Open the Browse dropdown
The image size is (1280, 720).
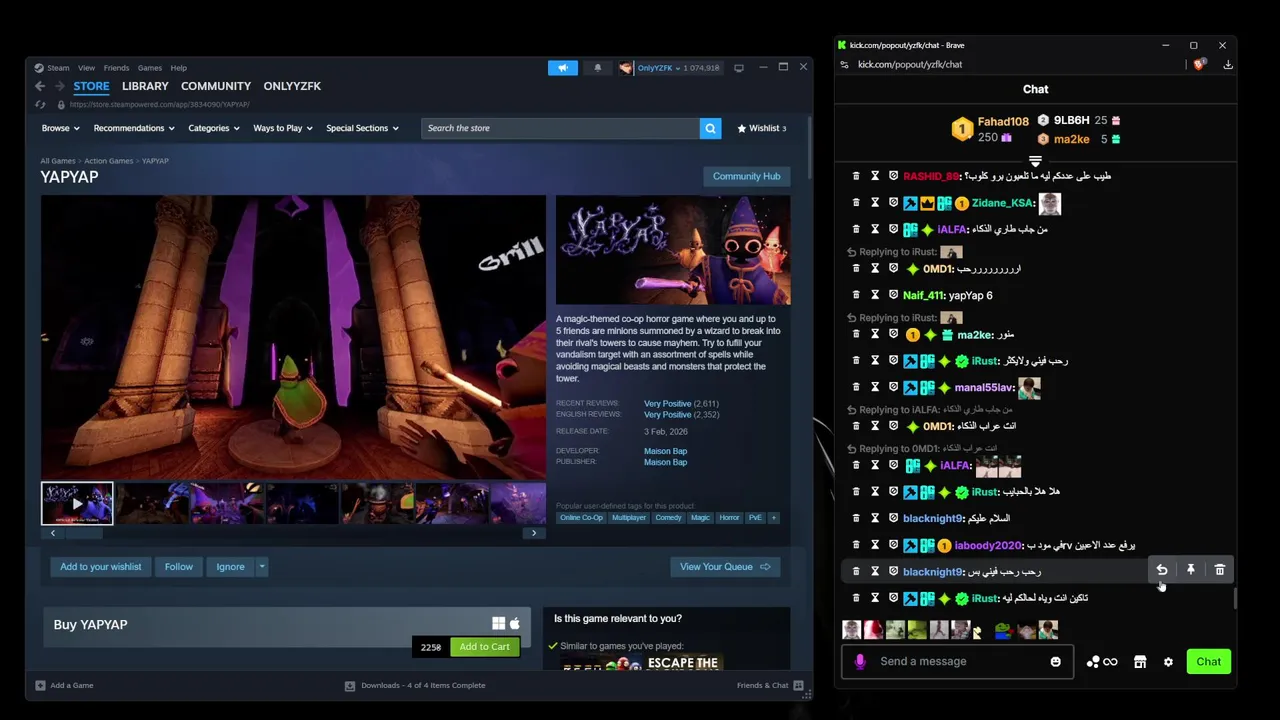[x=60, y=128]
